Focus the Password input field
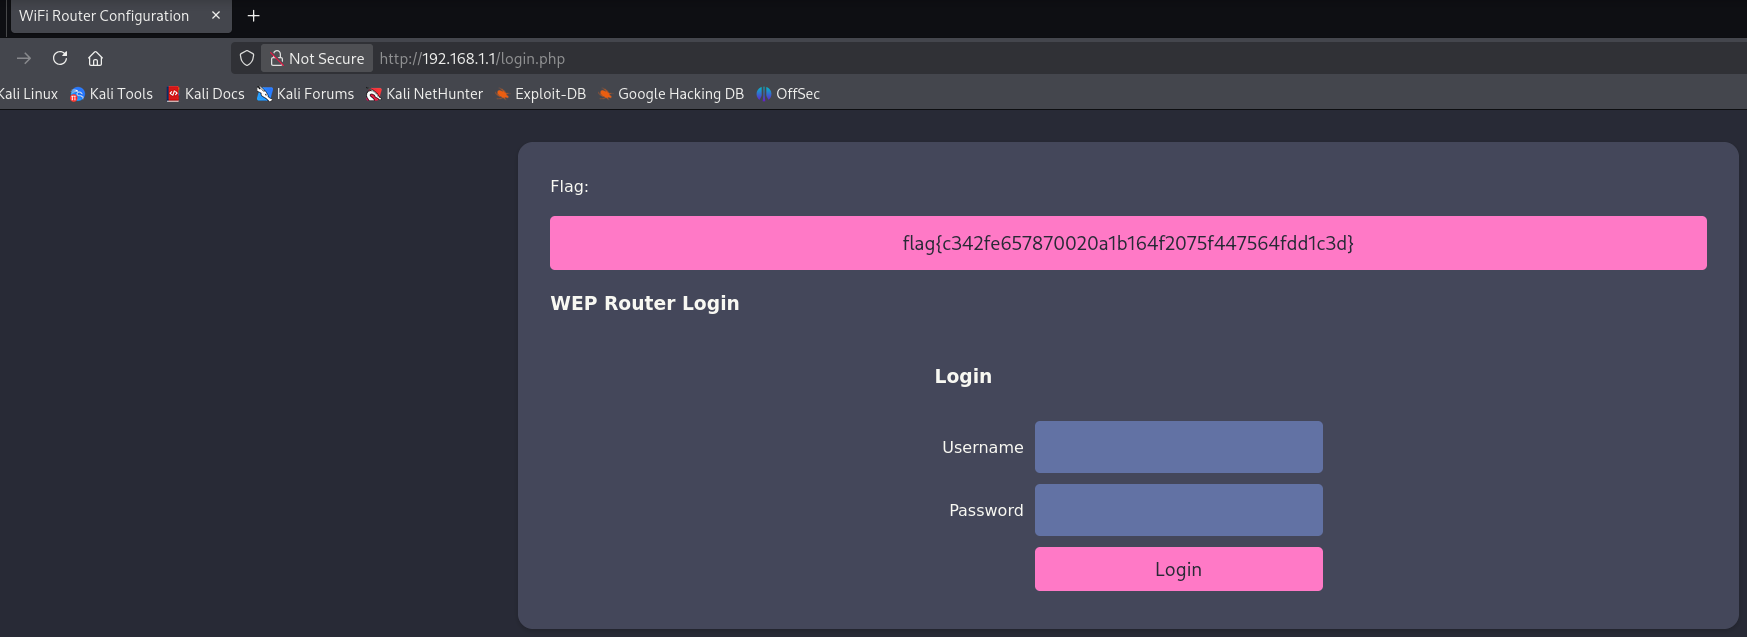 tap(1179, 510)
